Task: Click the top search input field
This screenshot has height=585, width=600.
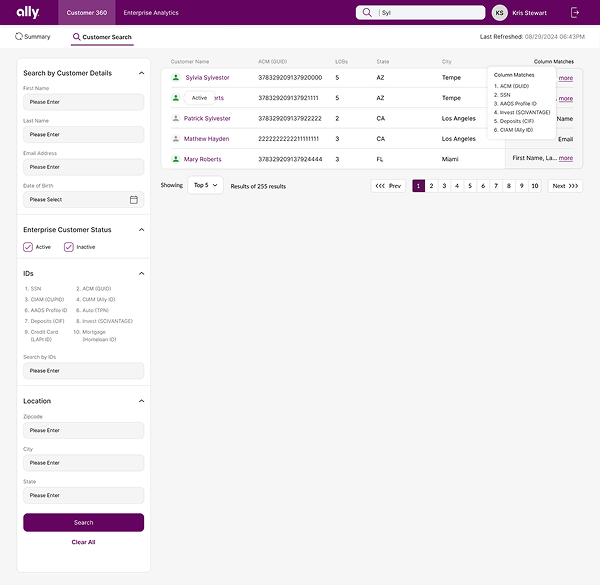Action: 420,13
